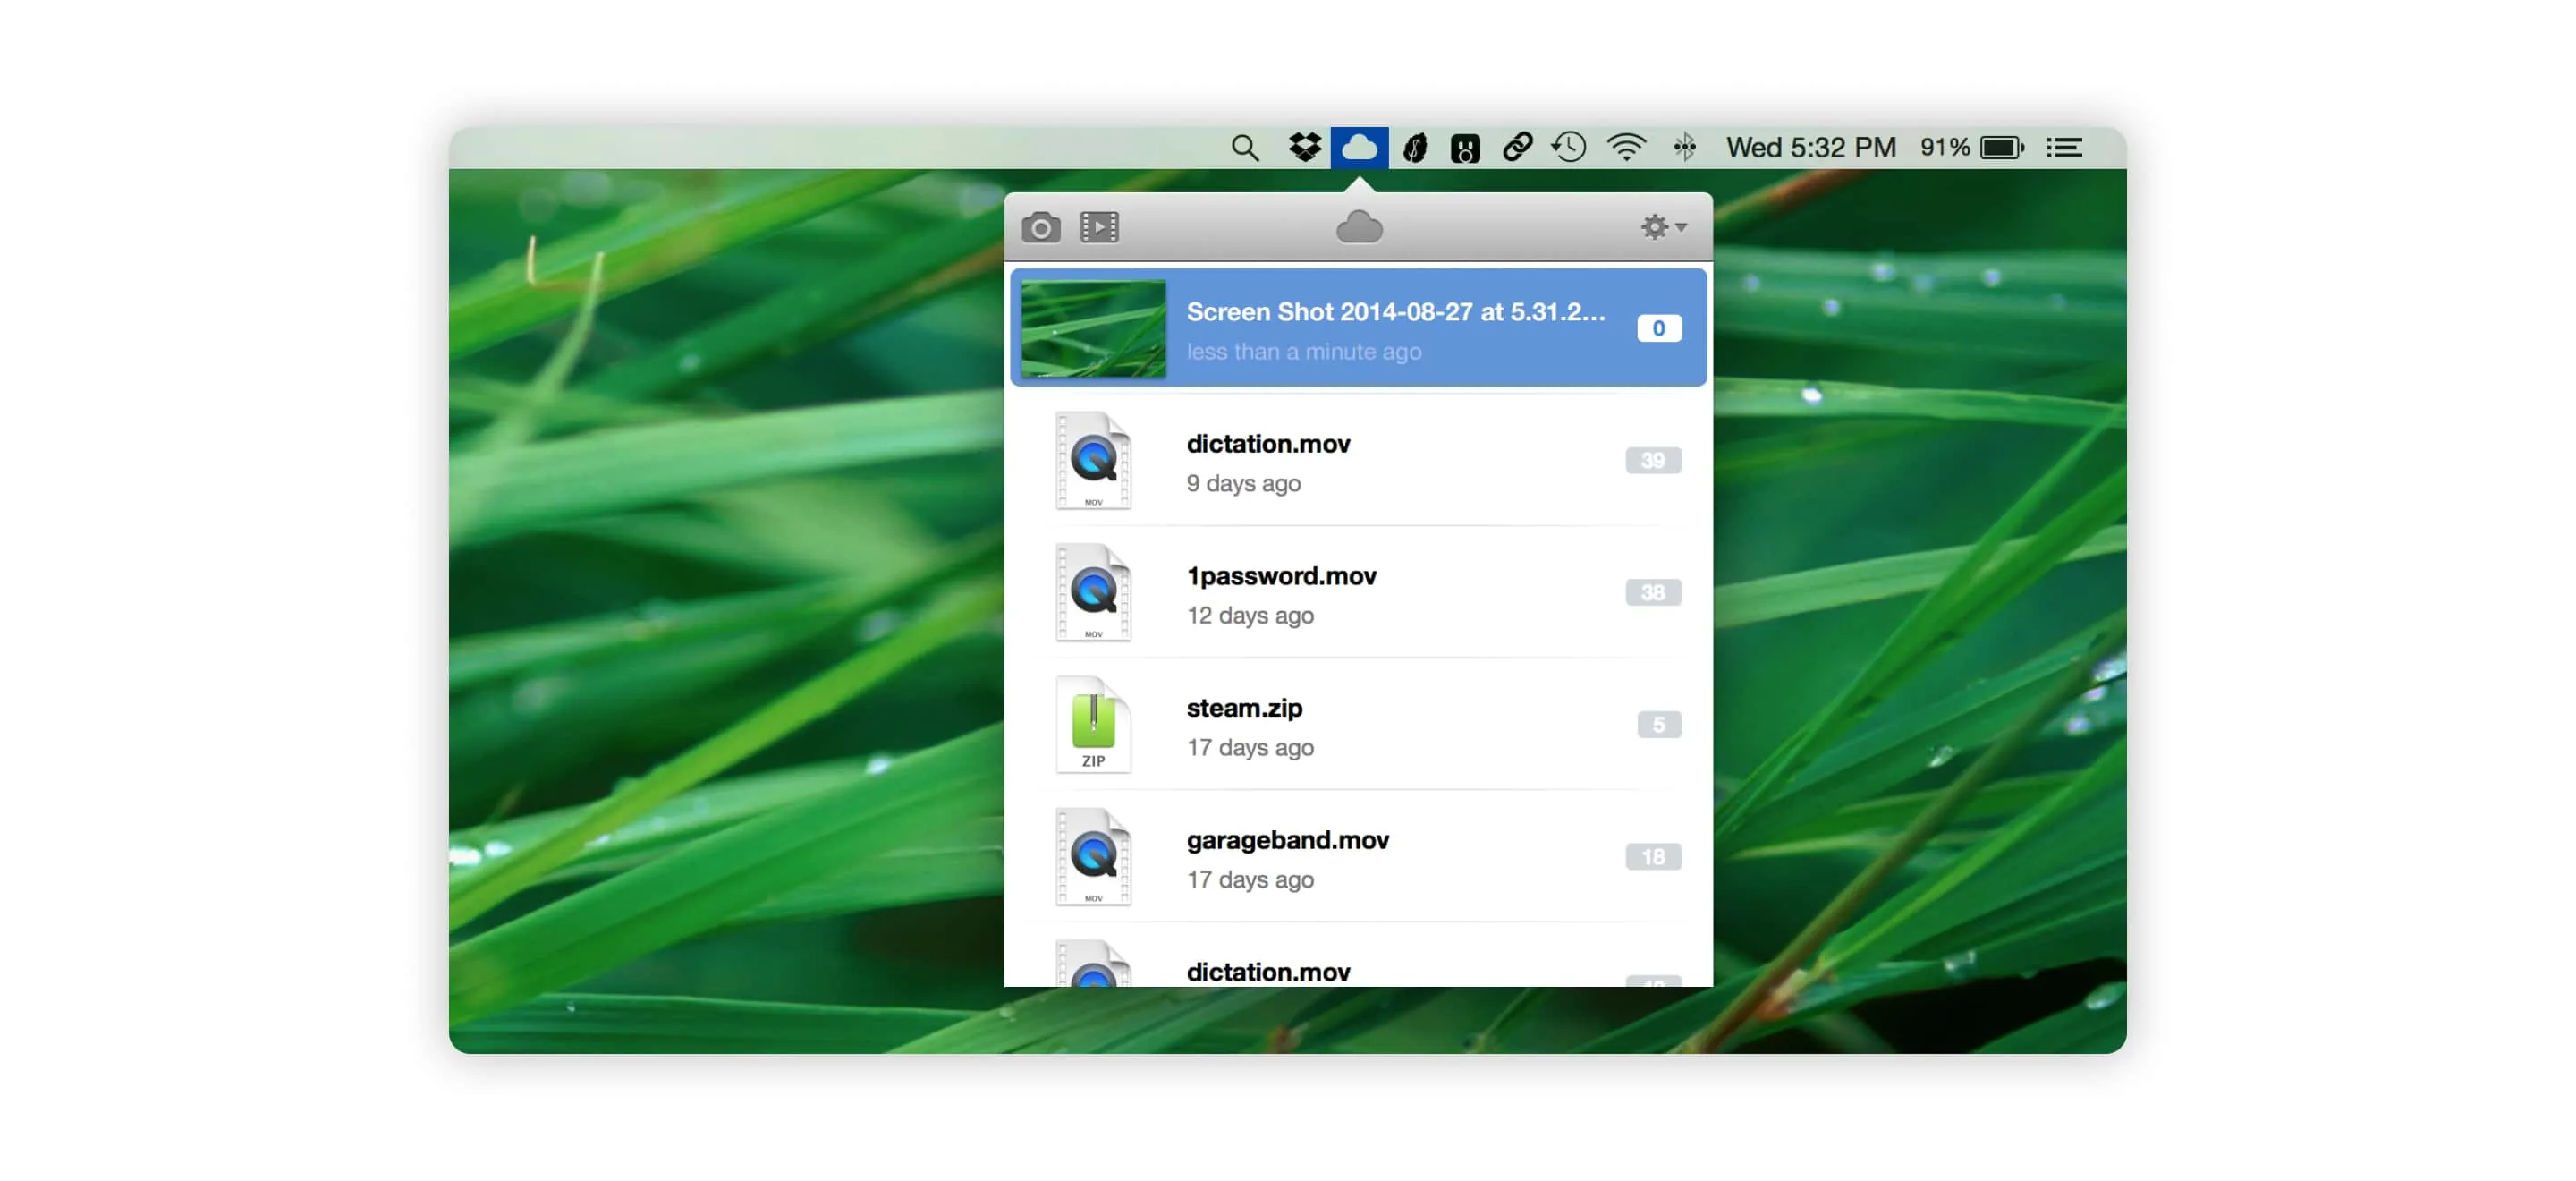This screenshot has width=2576, height=1181.
Task: Click the view count badge showing 38
Action: coord(1652,592)
